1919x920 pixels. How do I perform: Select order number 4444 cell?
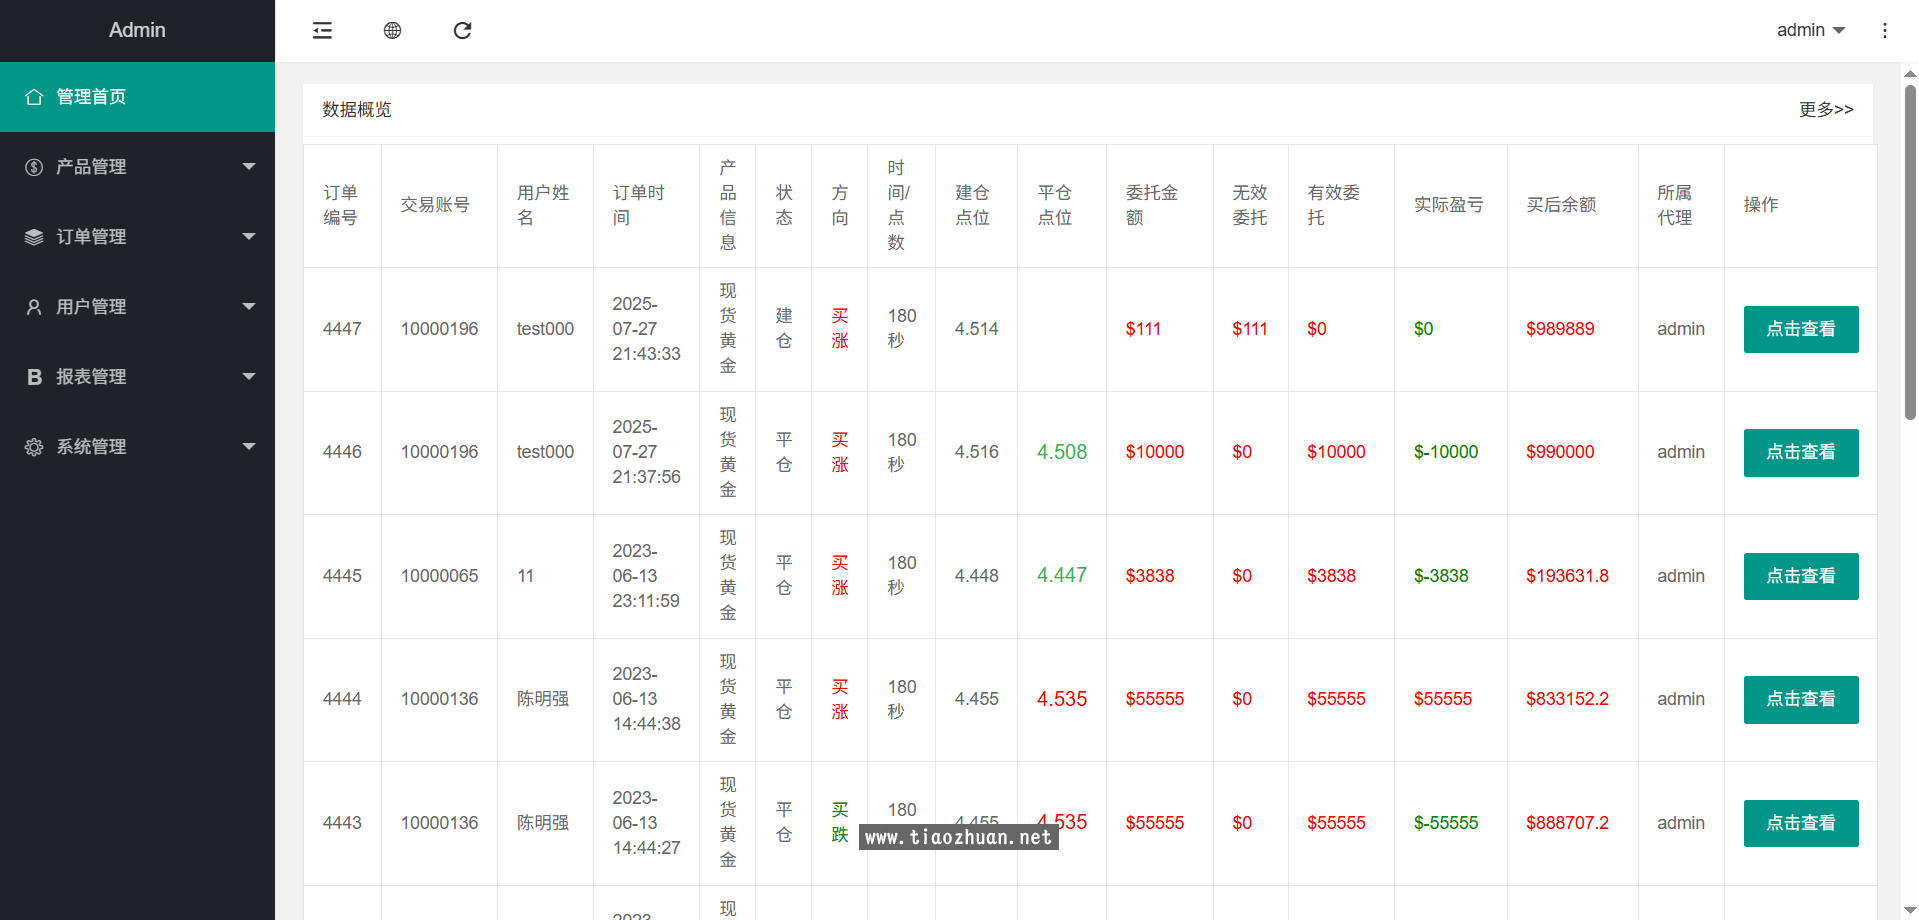tap(342, 699)
